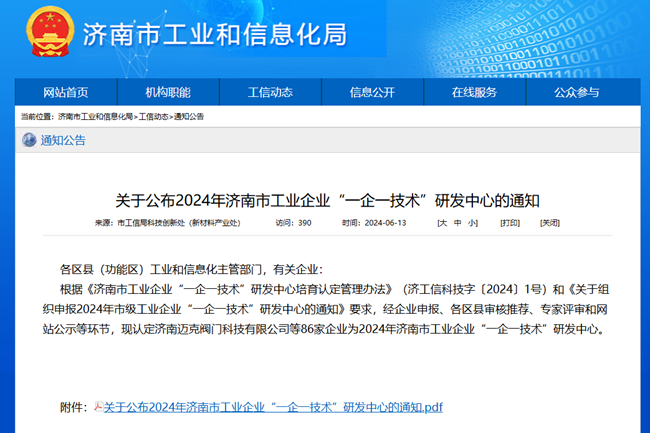Navigate to the 公众参与 menu
The image size is (650, 433).
[576, 93]
